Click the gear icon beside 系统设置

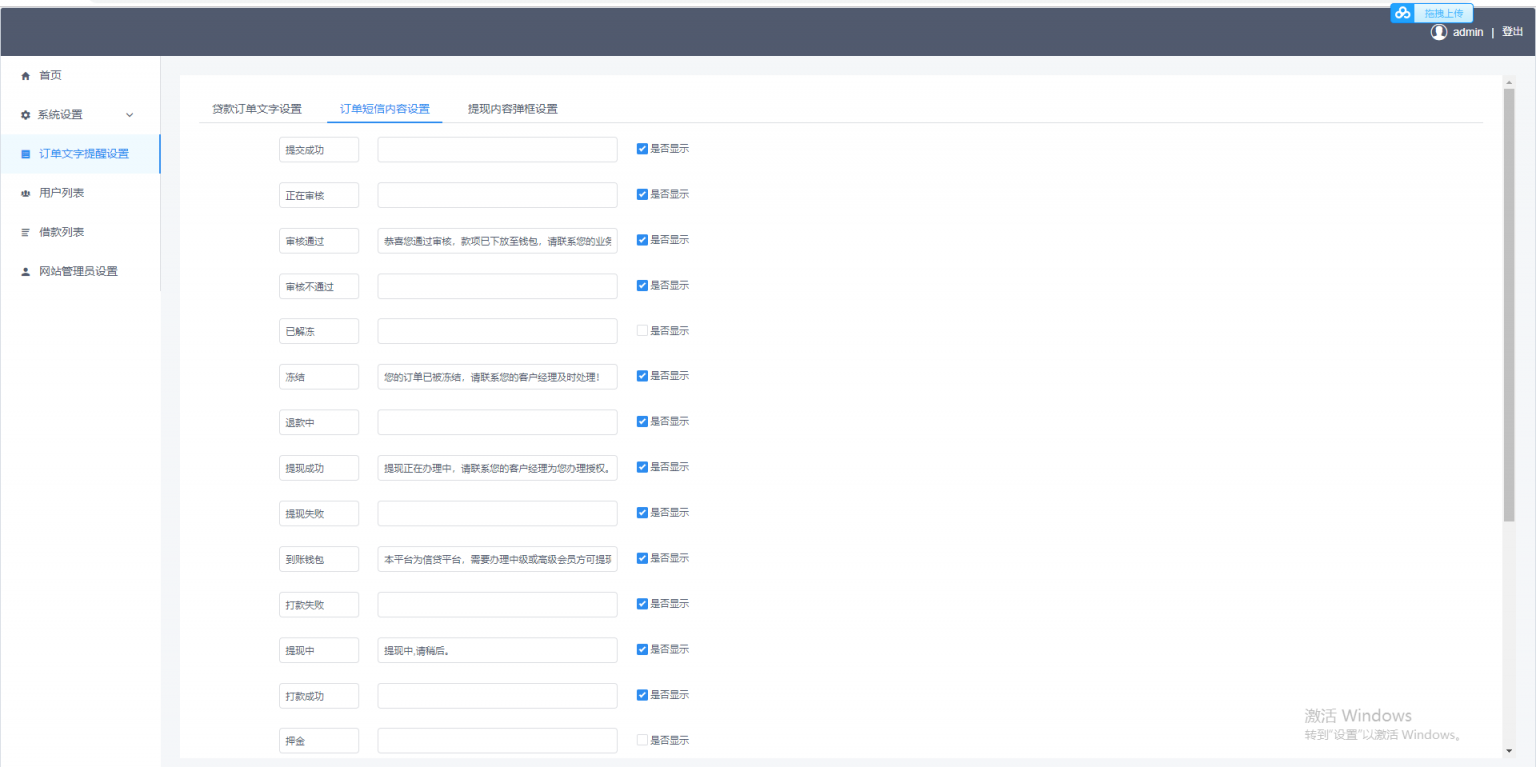tap(26, 115)
